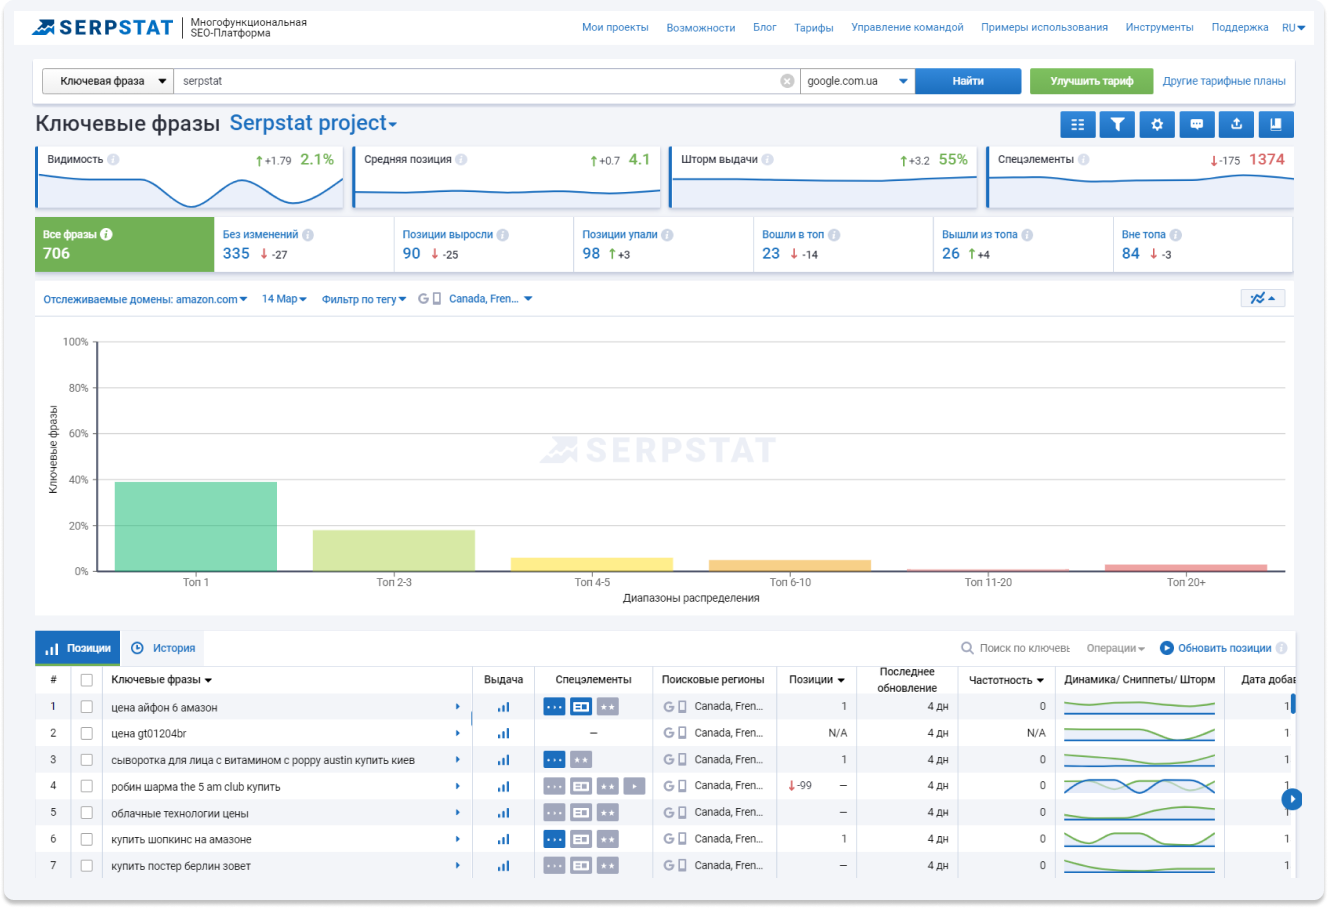
Task: Open SERP chart icon for цена айфон 6 амазон
Action: coord(503,707)
